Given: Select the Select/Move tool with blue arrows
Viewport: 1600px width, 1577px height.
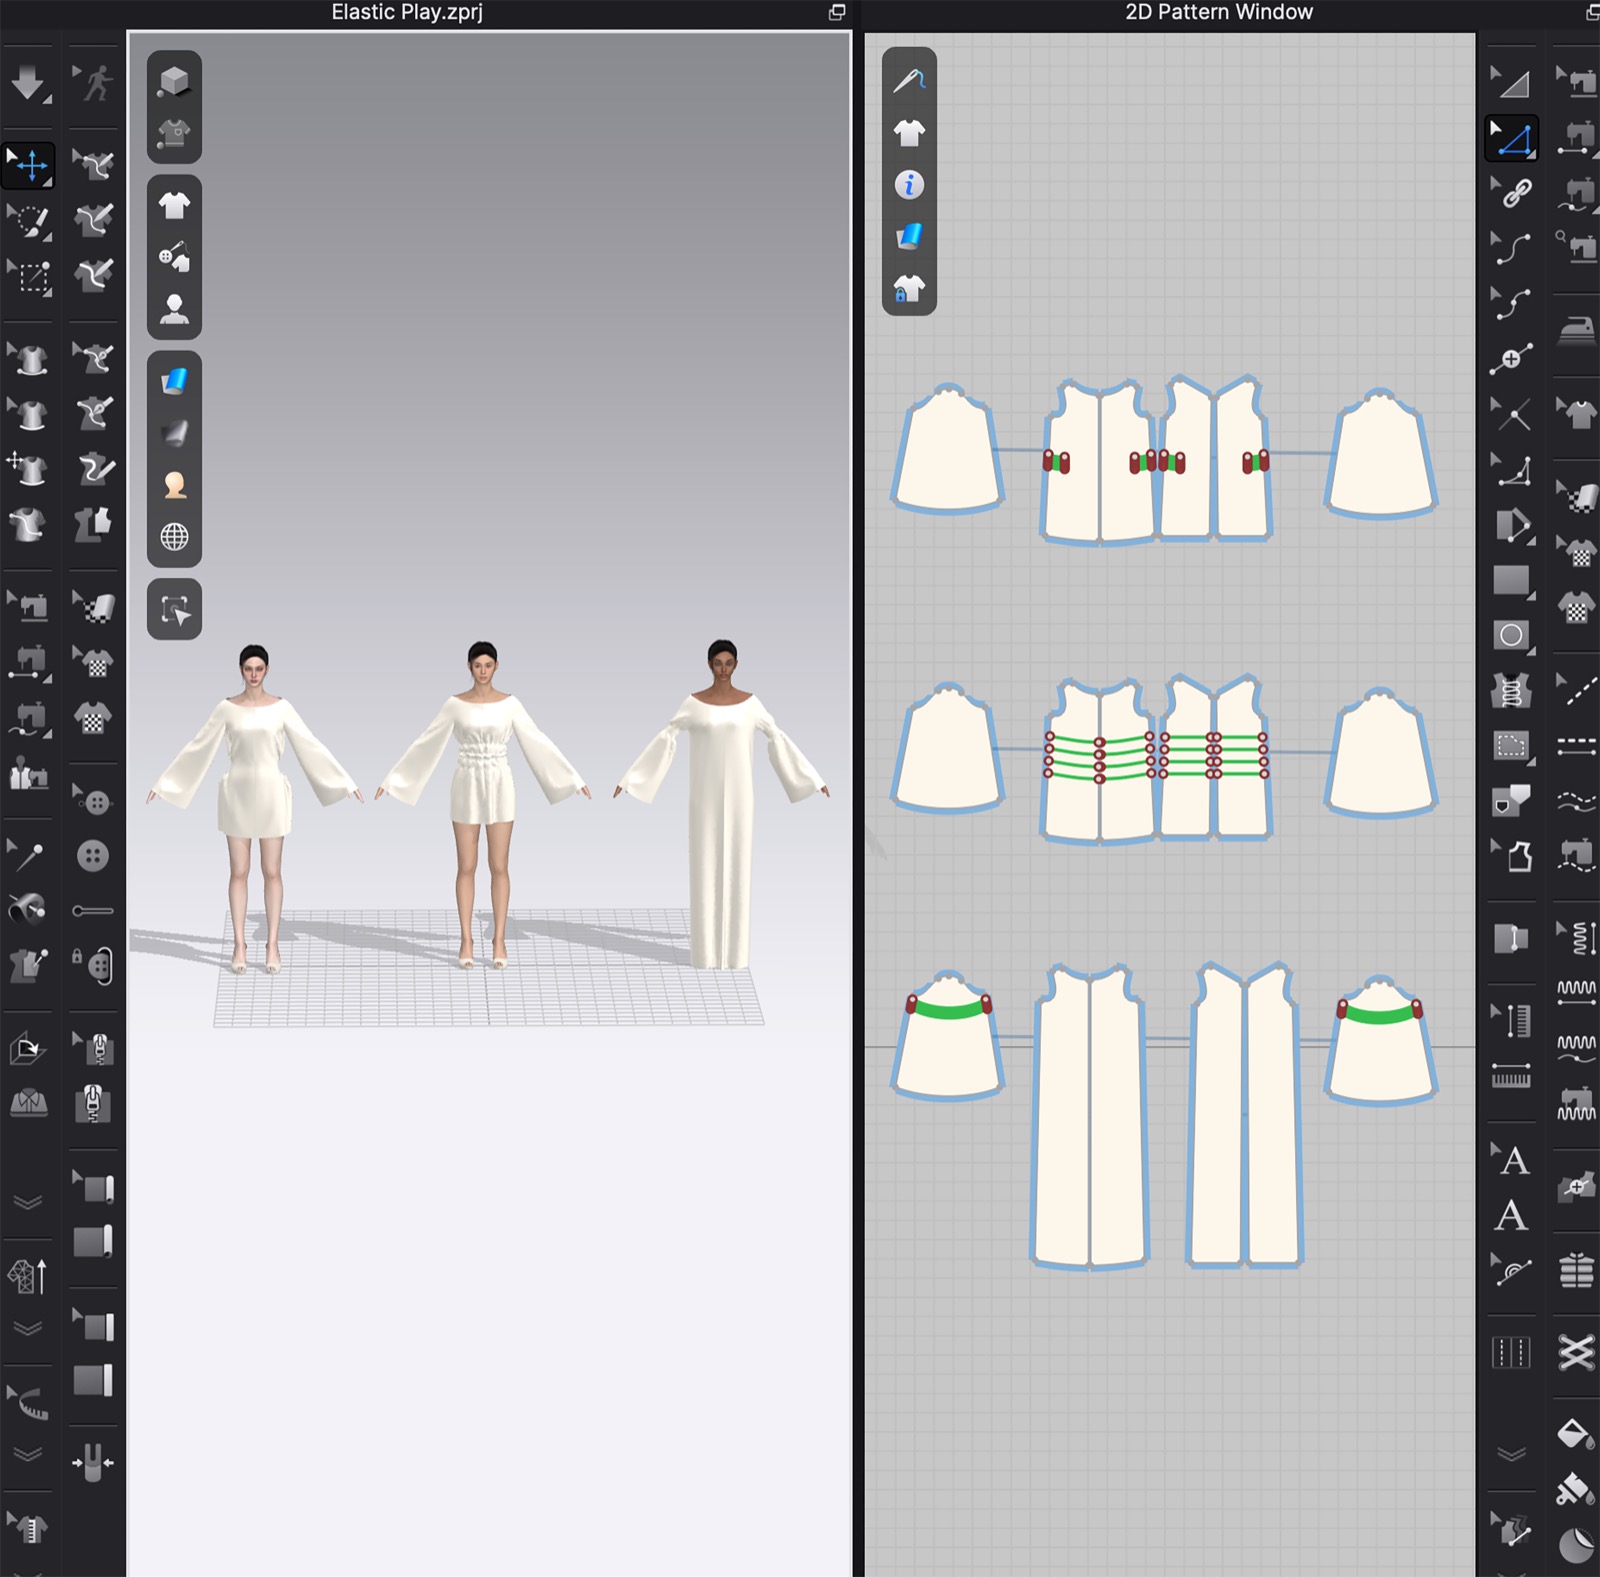Looking at the screenshot, I should tap(29, 165).
